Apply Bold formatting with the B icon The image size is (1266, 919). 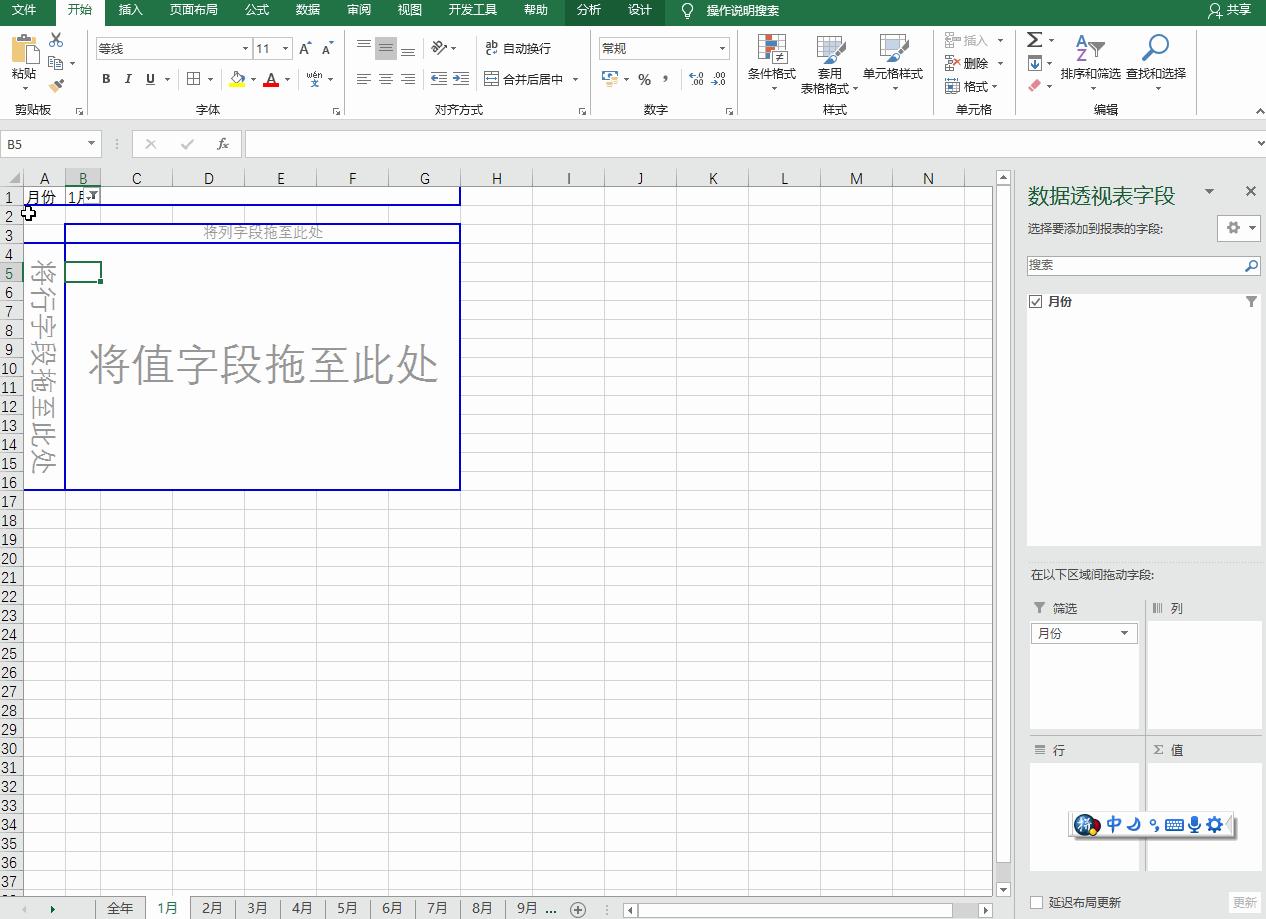[106, 78]
